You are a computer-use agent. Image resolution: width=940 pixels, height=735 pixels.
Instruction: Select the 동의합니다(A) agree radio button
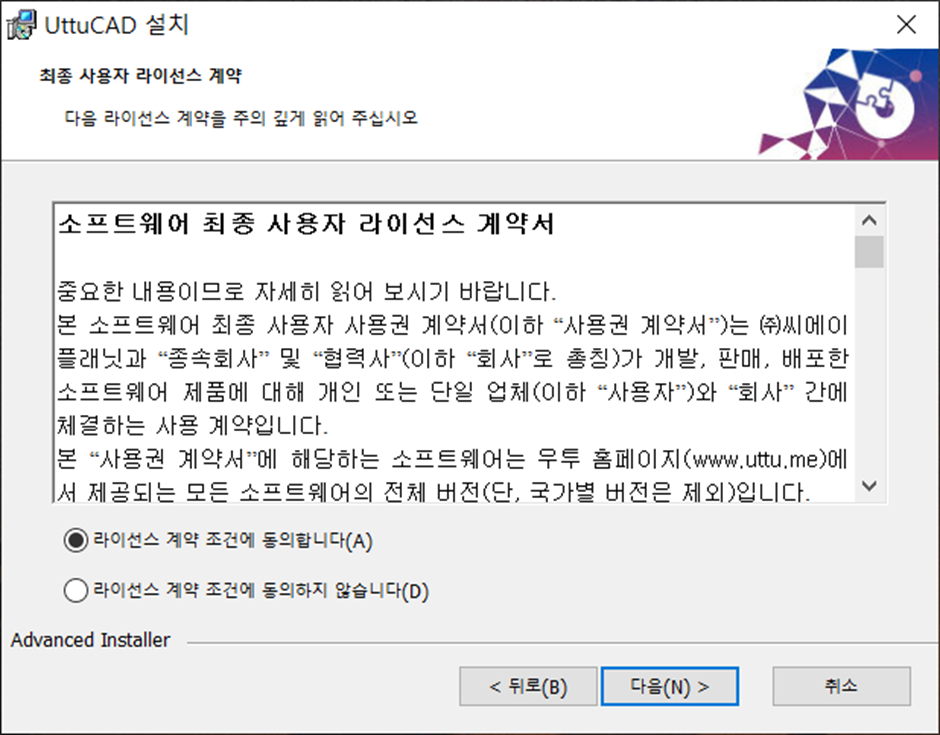tap(76, 541)
